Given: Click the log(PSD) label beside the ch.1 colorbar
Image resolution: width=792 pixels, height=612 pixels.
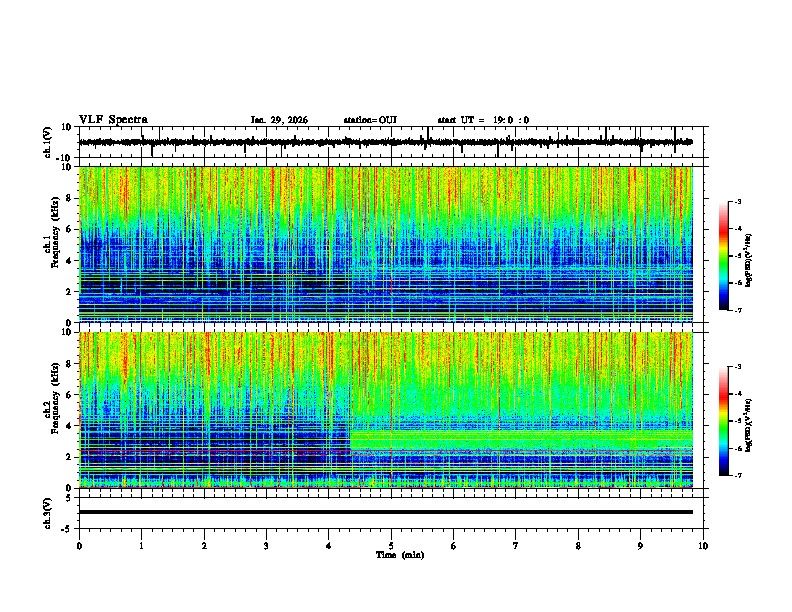Looking at the screenshot, I should pos(748,261).
